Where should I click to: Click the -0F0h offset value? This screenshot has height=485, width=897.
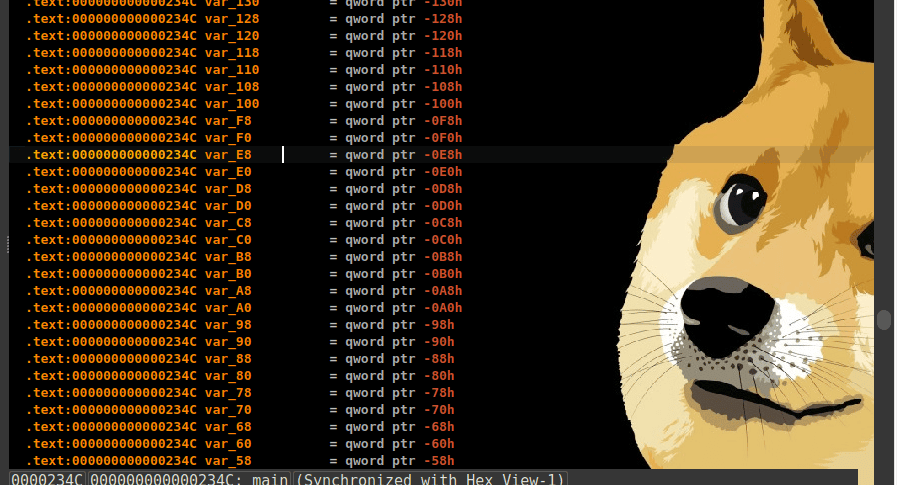coord(443,138)
